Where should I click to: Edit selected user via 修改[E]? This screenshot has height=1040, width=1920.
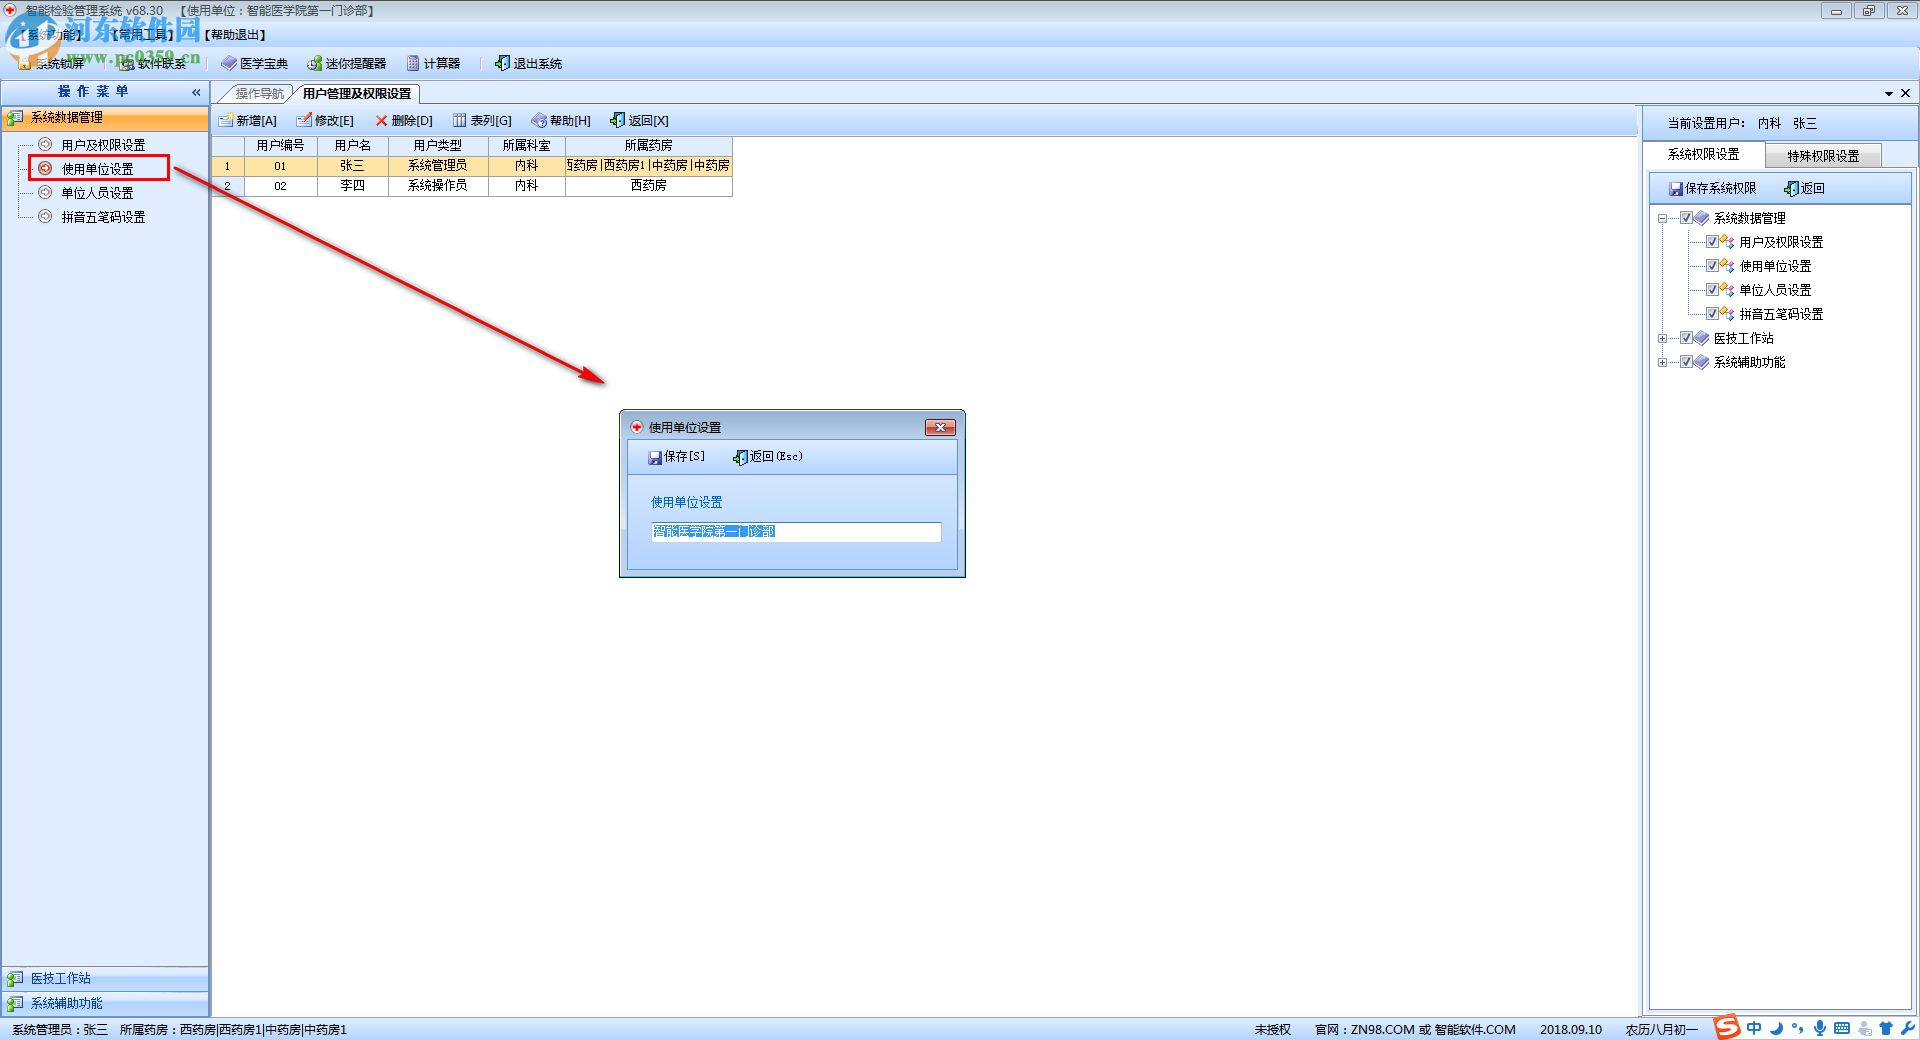[x=325, y=120]
